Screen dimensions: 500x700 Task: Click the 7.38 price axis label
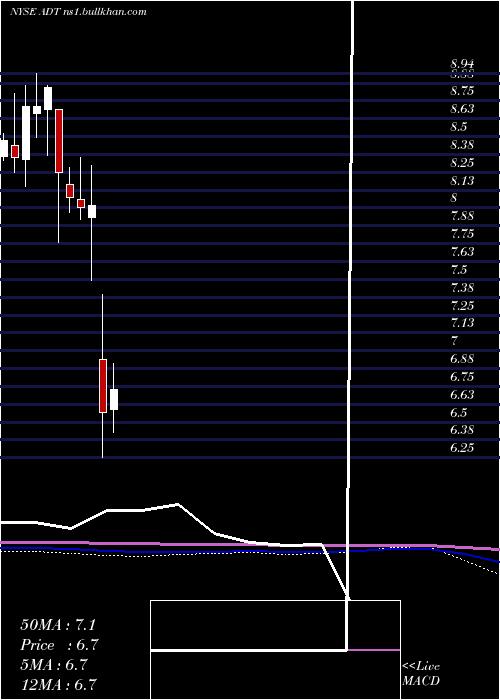(462, 288)
